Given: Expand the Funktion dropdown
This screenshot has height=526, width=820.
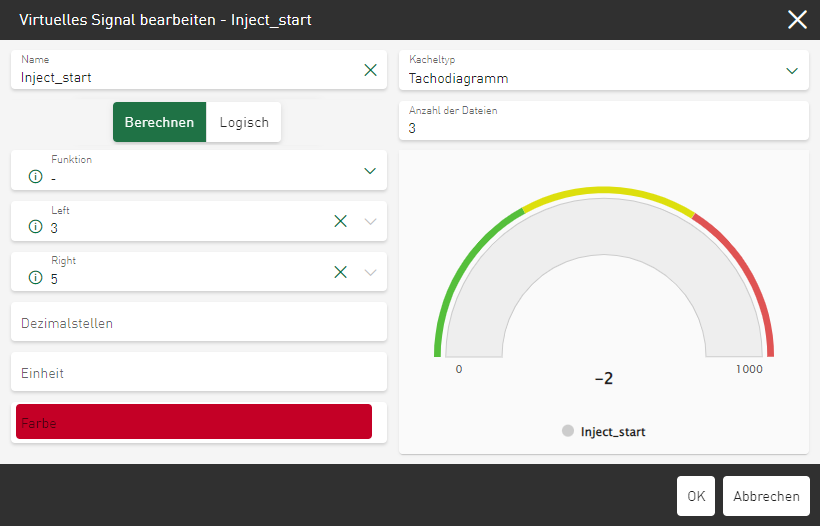Looking at the screenshot, I should [x=370, y=170].
